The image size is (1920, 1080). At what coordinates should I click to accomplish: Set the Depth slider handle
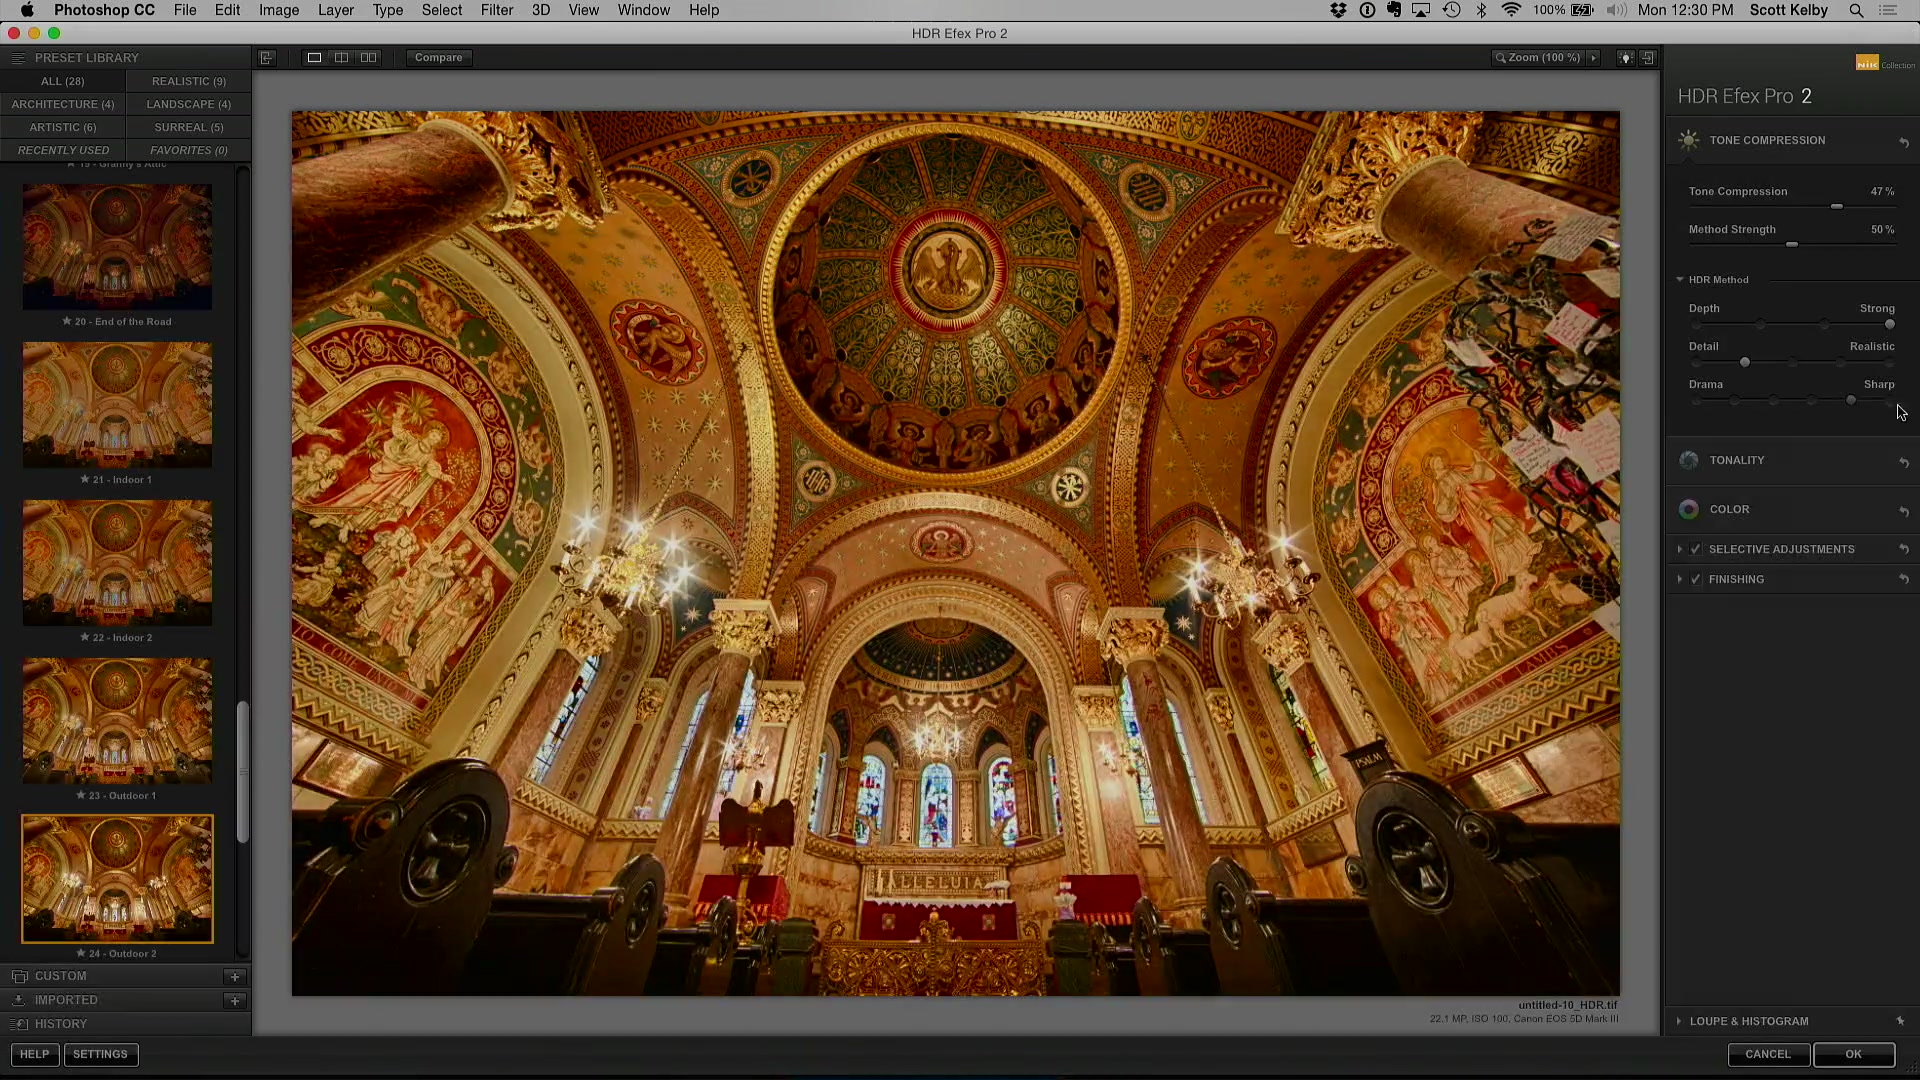click(x=1890, y=324)
